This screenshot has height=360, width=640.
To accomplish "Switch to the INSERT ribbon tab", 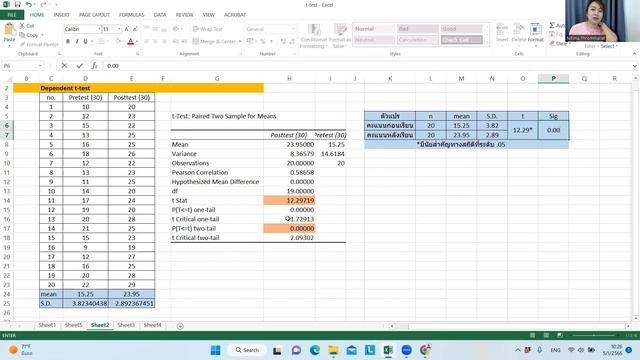I will (62, 15).
